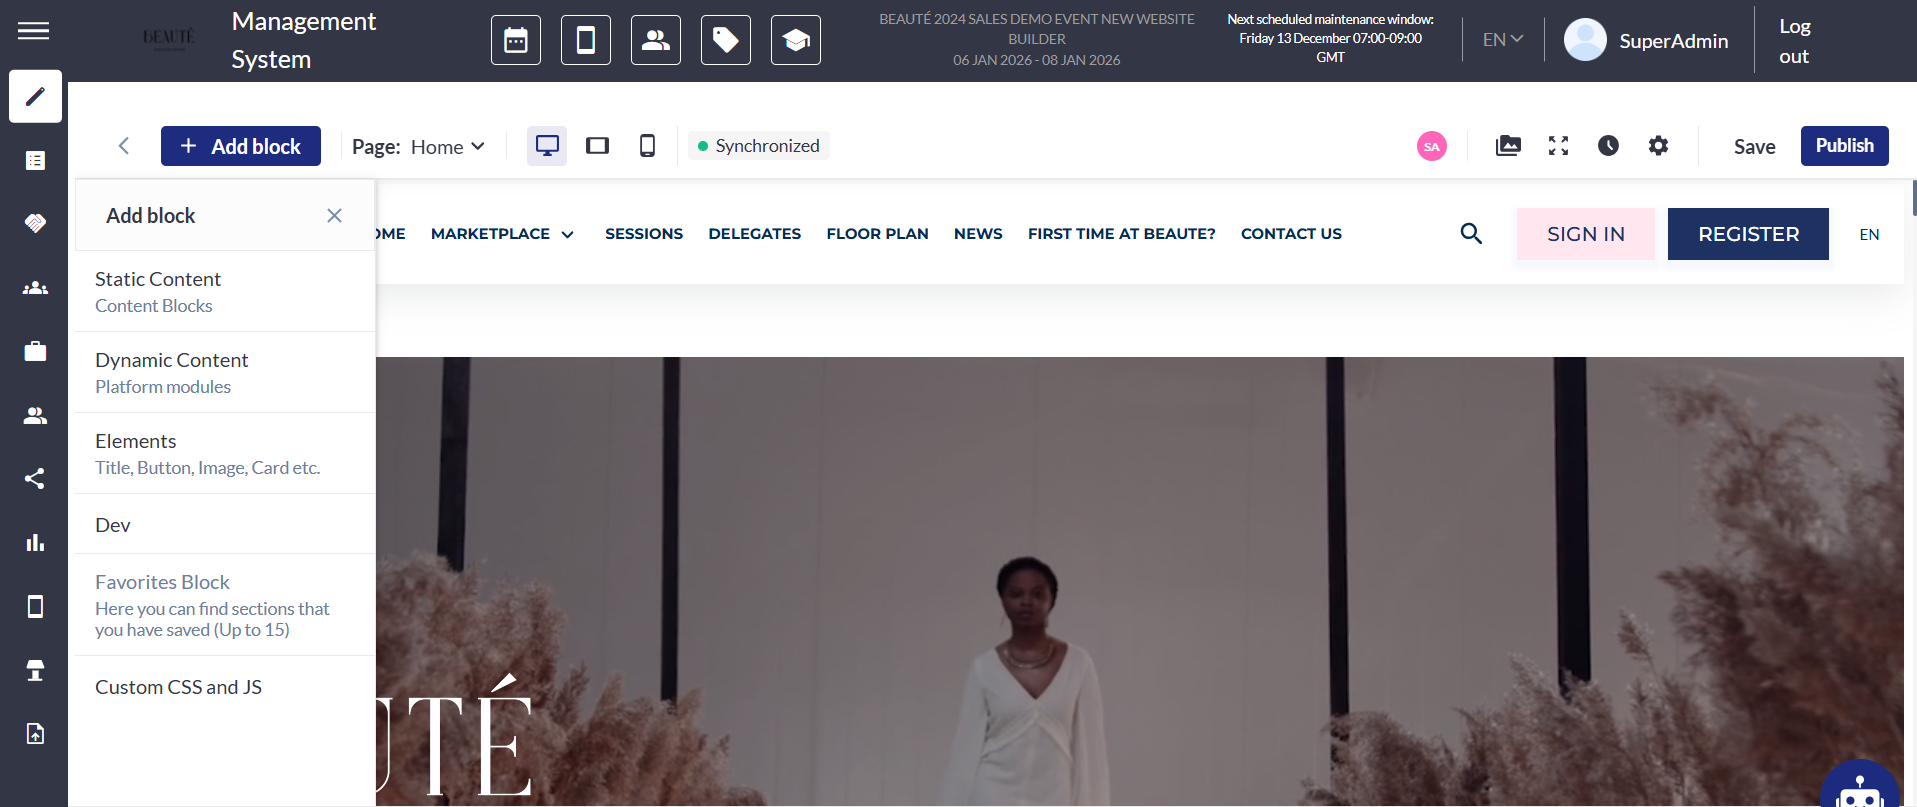Open the price tag icon in header
This screenshot has height=807, width=1917.
[726, 40]
